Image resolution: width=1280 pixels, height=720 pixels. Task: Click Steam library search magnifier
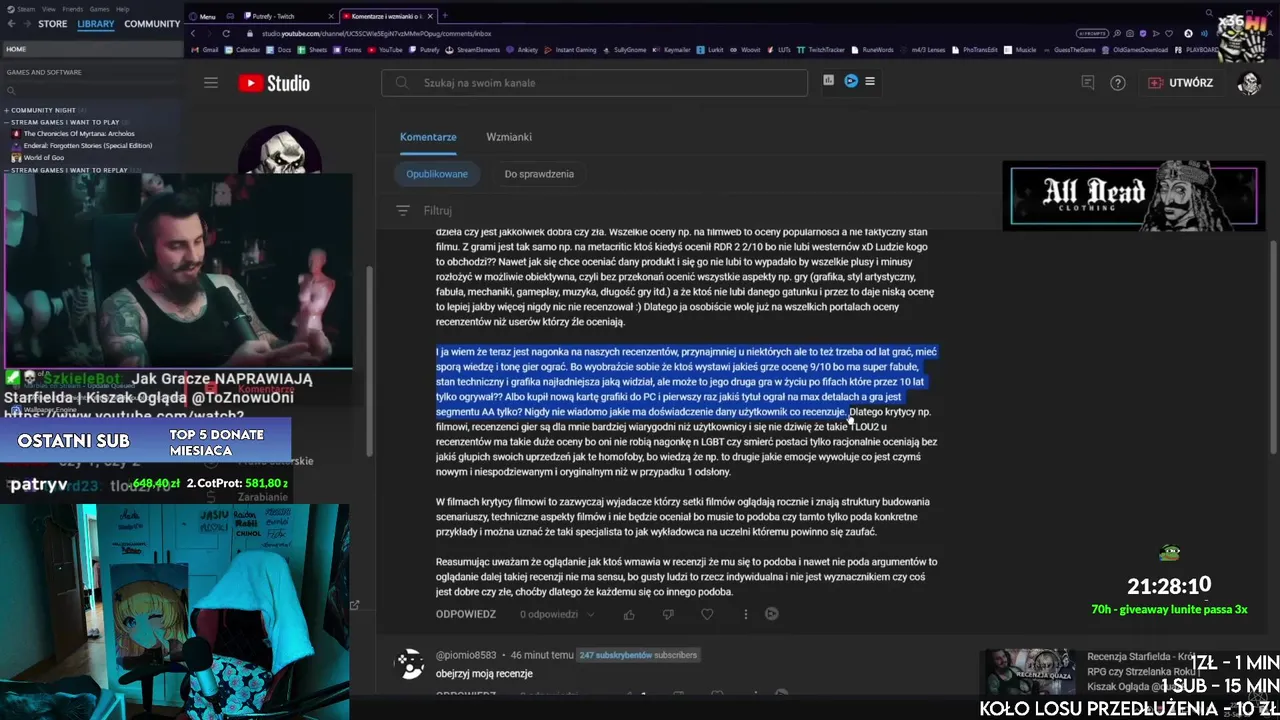[x=10, y=91]
